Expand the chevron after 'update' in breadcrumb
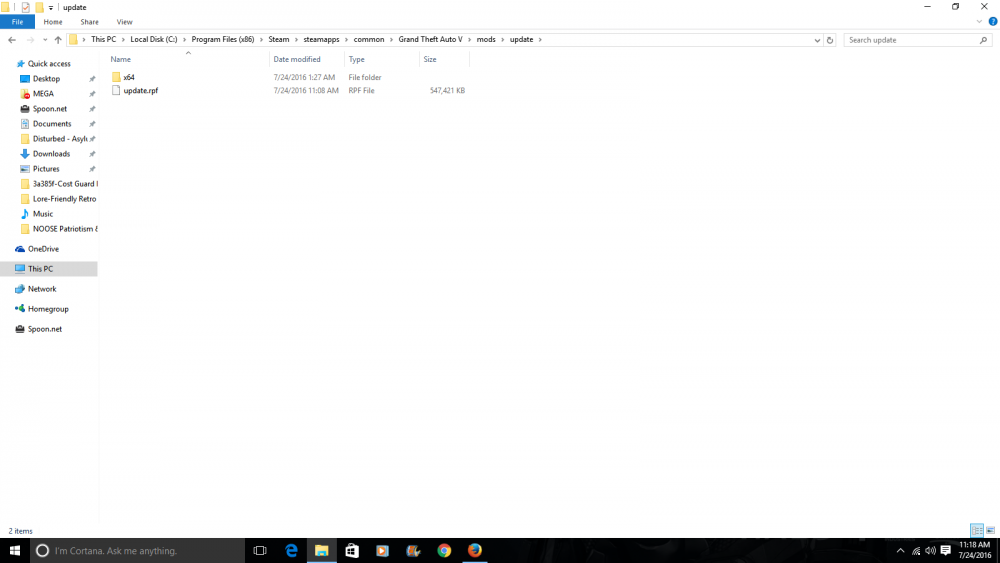1000x563 pixels. (540, 40)
